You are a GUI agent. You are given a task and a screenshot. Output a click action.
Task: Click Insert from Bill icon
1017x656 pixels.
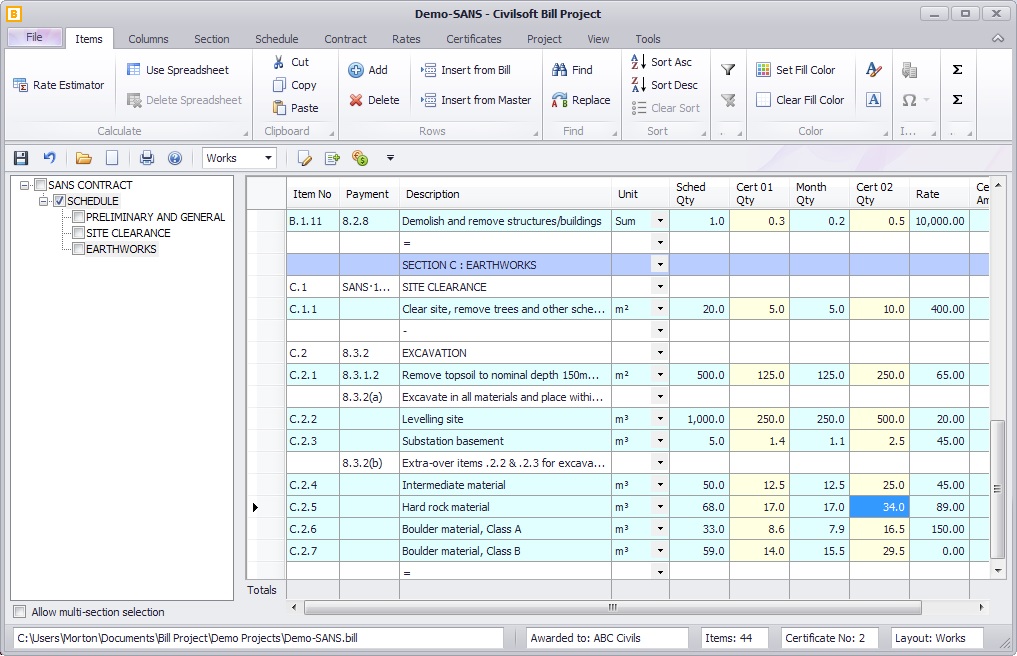(x=428, y=70)
